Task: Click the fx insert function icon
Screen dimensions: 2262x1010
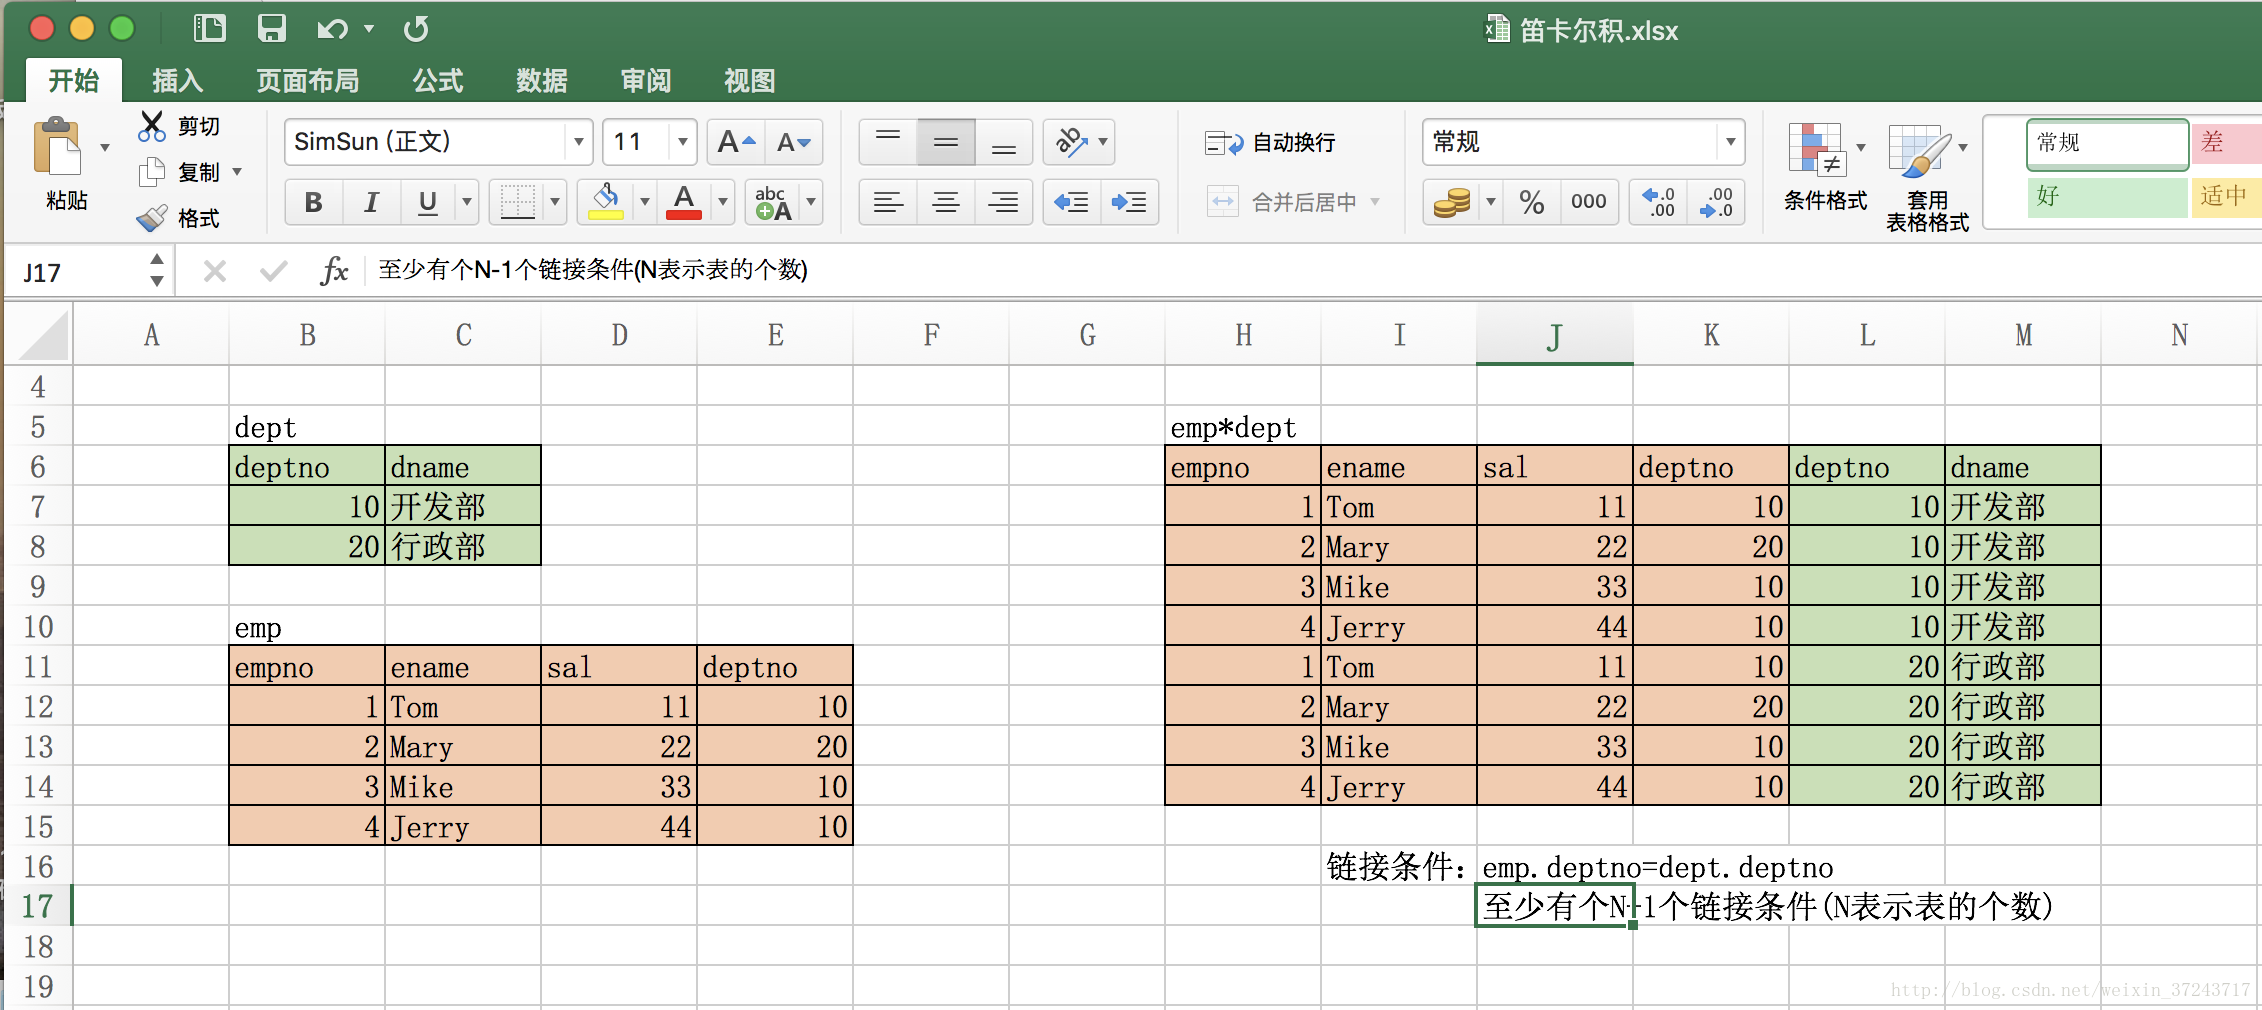Action: click(334, 270)
